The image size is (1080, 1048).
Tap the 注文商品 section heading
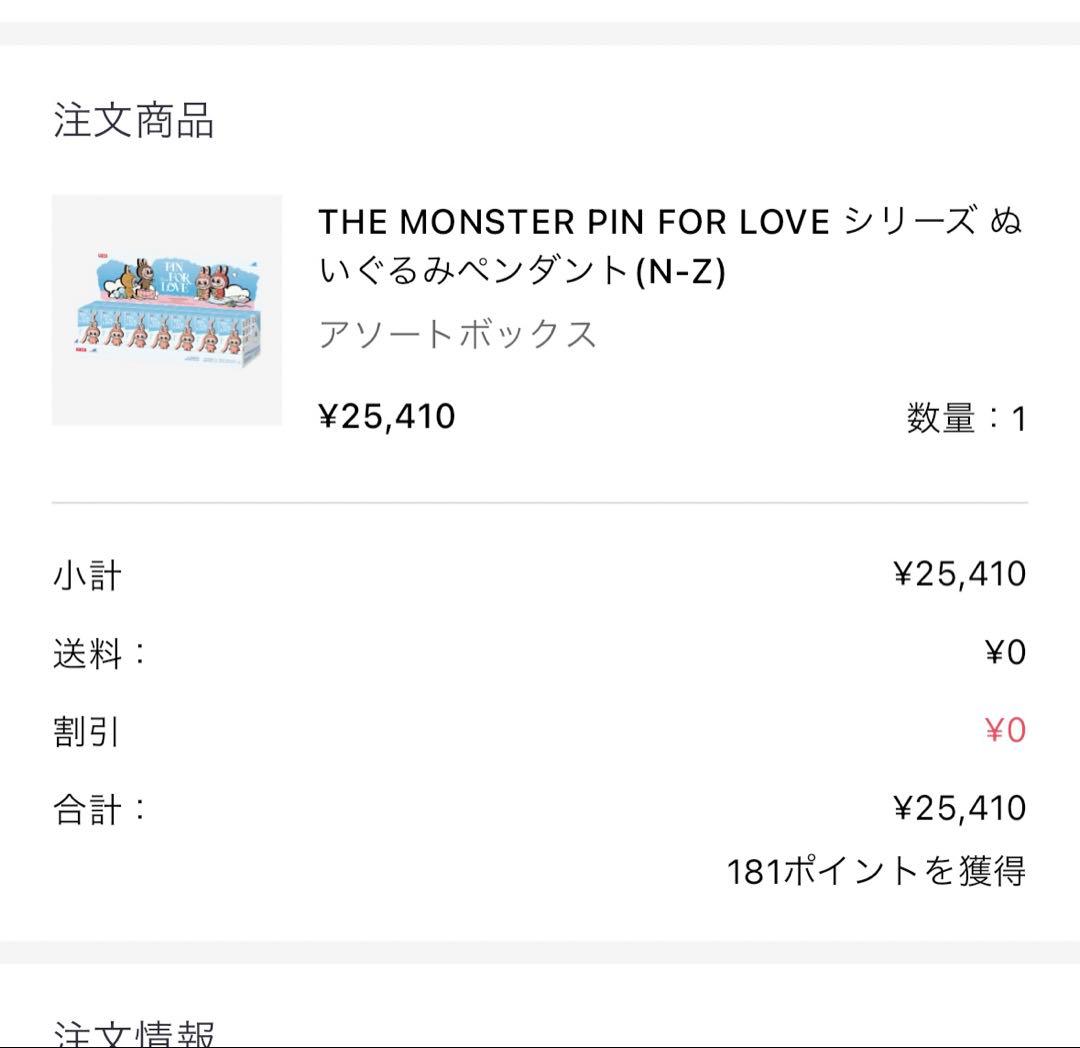134,120
